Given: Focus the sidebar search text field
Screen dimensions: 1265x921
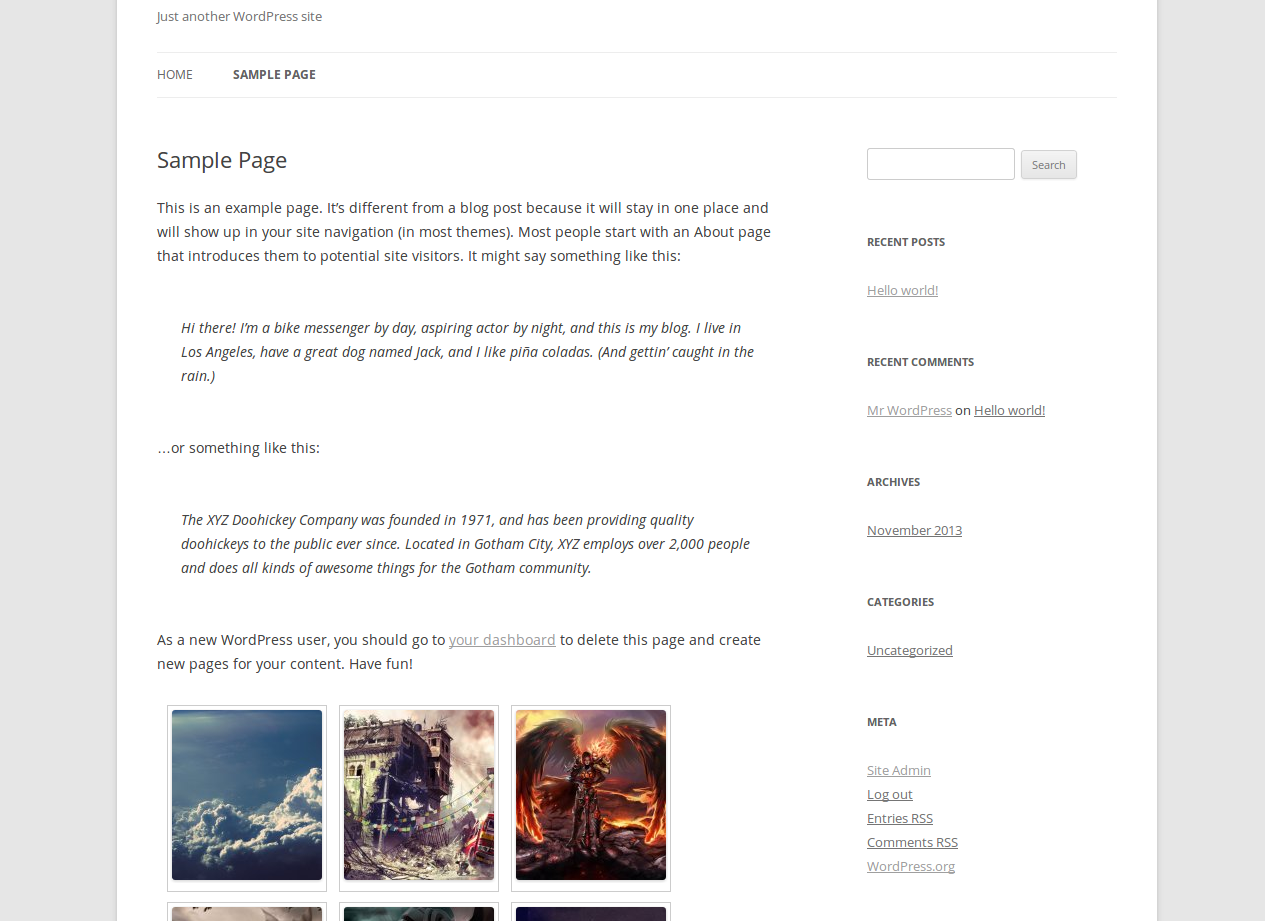Looking at the screenshot, I should coord(940,164).
